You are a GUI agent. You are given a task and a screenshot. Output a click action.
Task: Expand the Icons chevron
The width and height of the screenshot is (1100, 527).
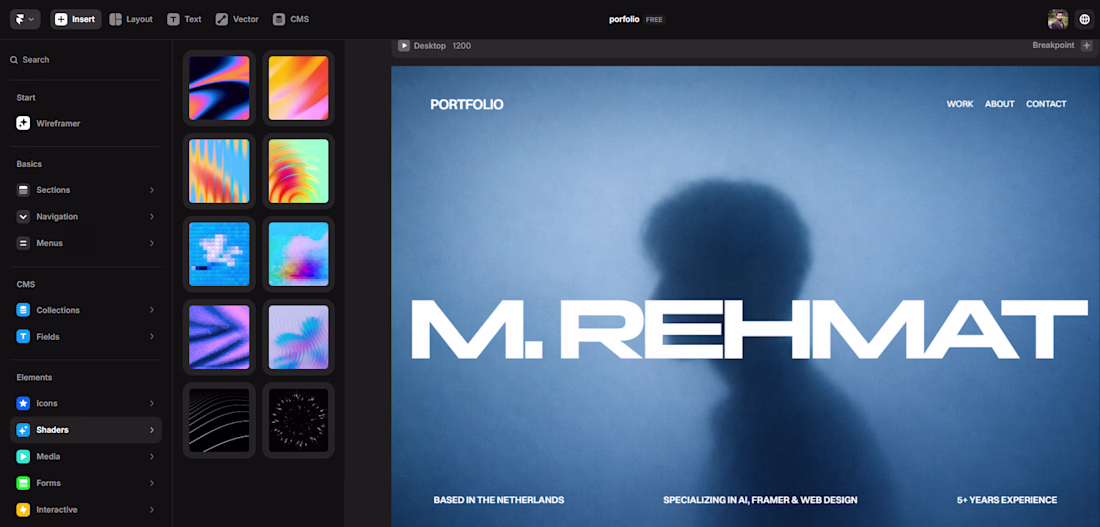(152, 403)
